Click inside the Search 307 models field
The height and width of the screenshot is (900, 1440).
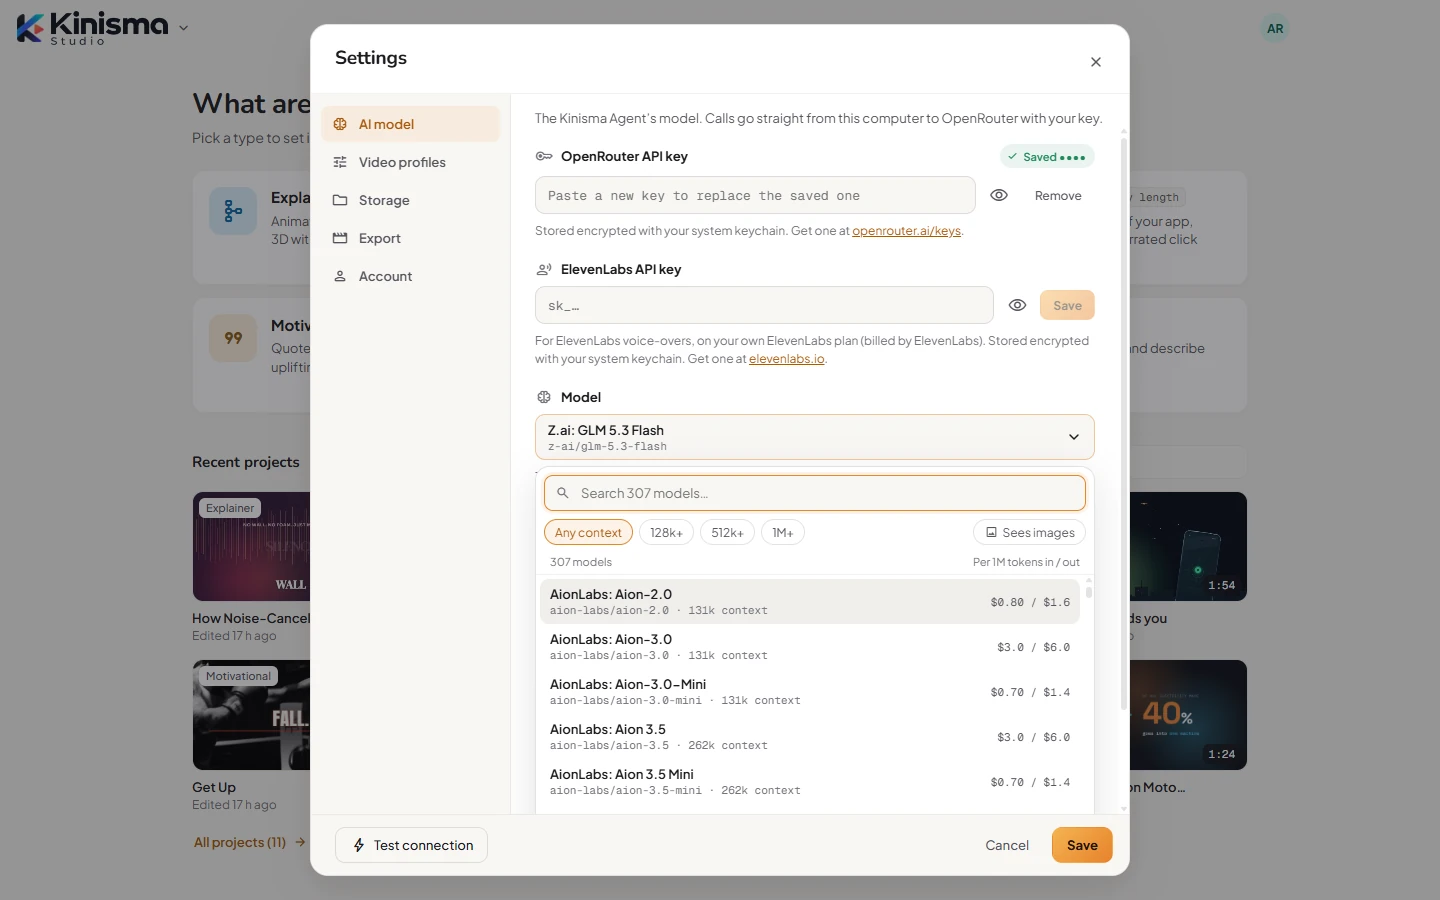814,493
